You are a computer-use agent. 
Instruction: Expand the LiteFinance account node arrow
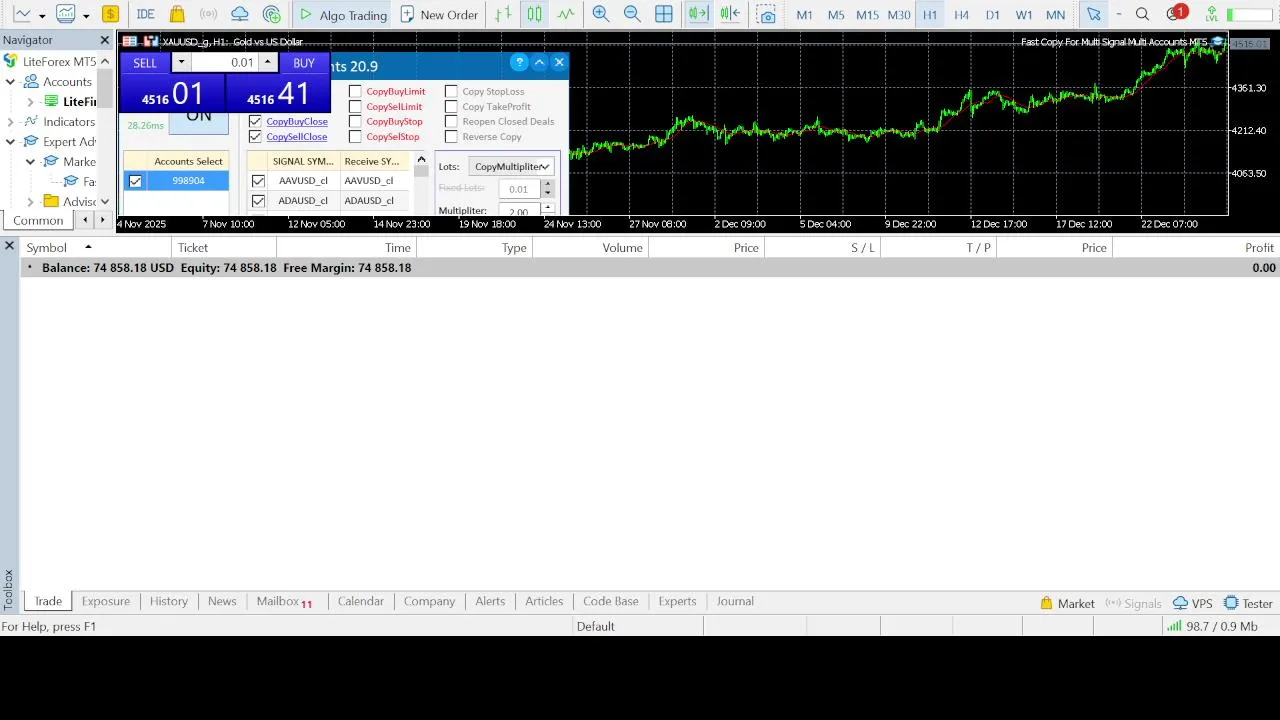(x=30, y=102)
